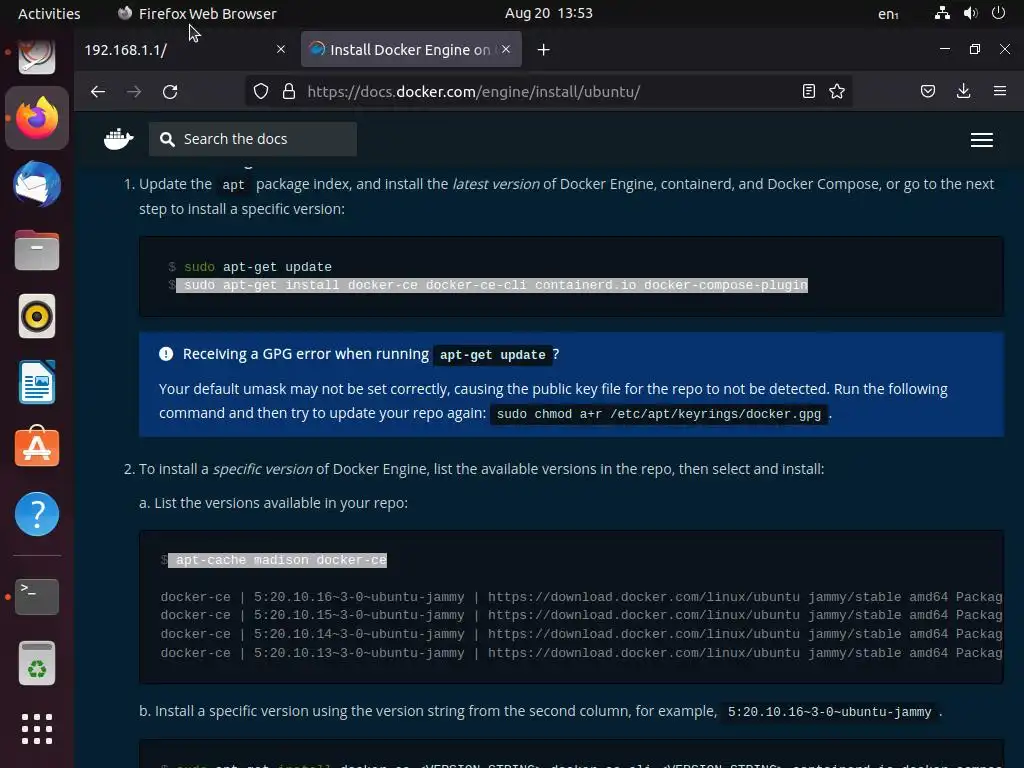Launch Thunderbird mail from the dock

coord(37,184)
